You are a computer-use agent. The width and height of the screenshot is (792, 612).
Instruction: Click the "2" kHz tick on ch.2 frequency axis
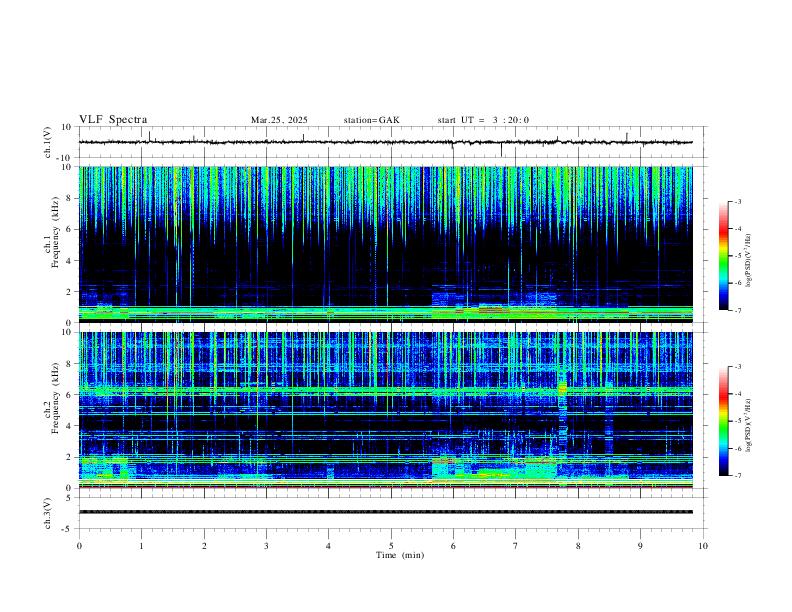70,457
